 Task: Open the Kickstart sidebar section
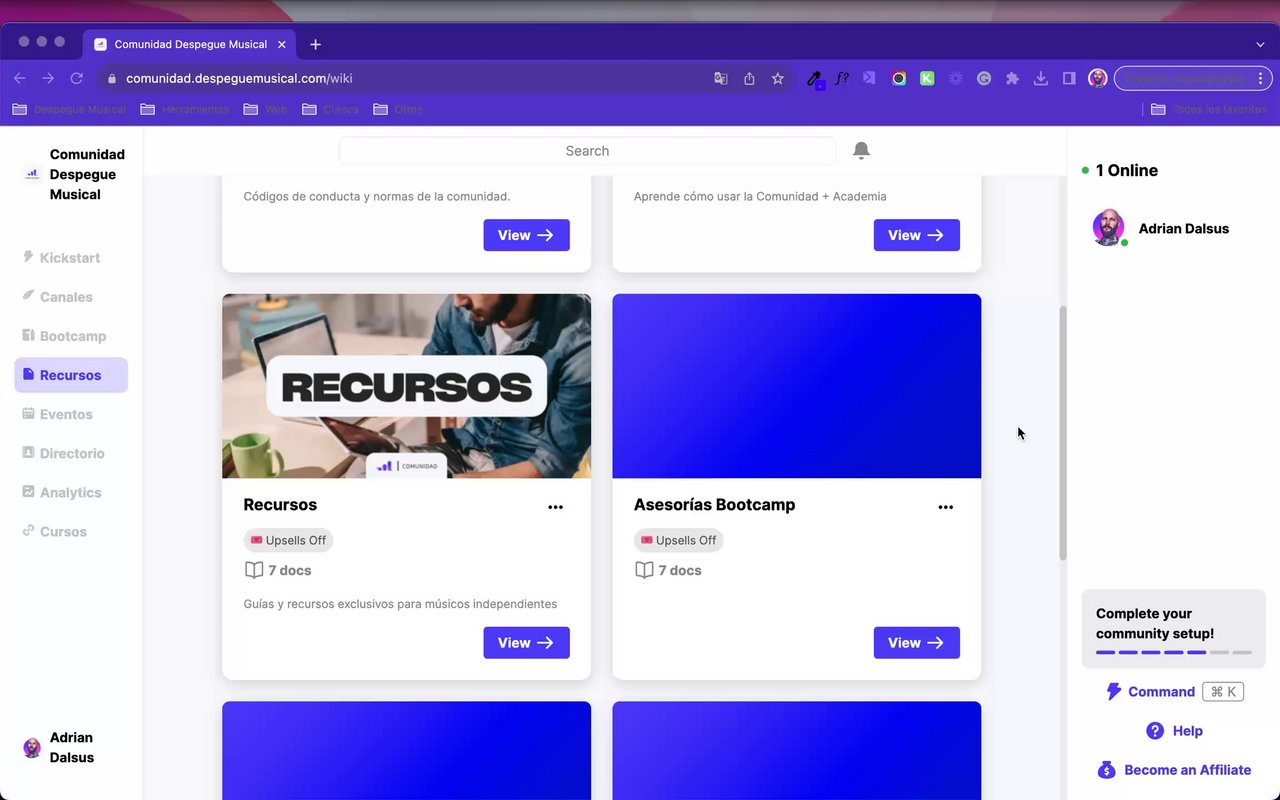(70, 258)
